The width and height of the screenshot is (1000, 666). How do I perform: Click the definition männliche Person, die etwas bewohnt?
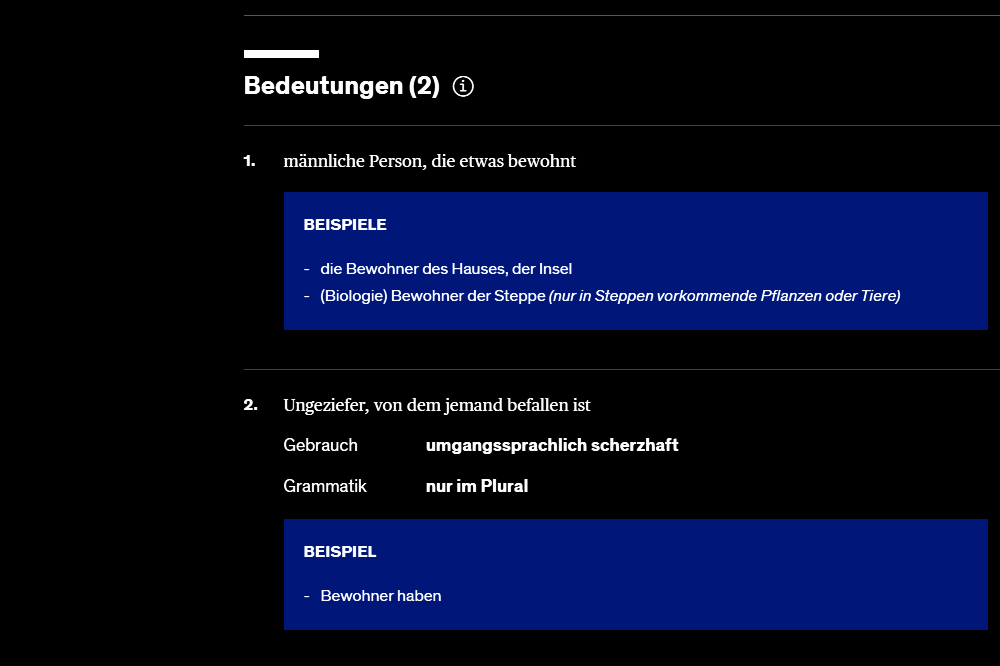tap(429, 161)
